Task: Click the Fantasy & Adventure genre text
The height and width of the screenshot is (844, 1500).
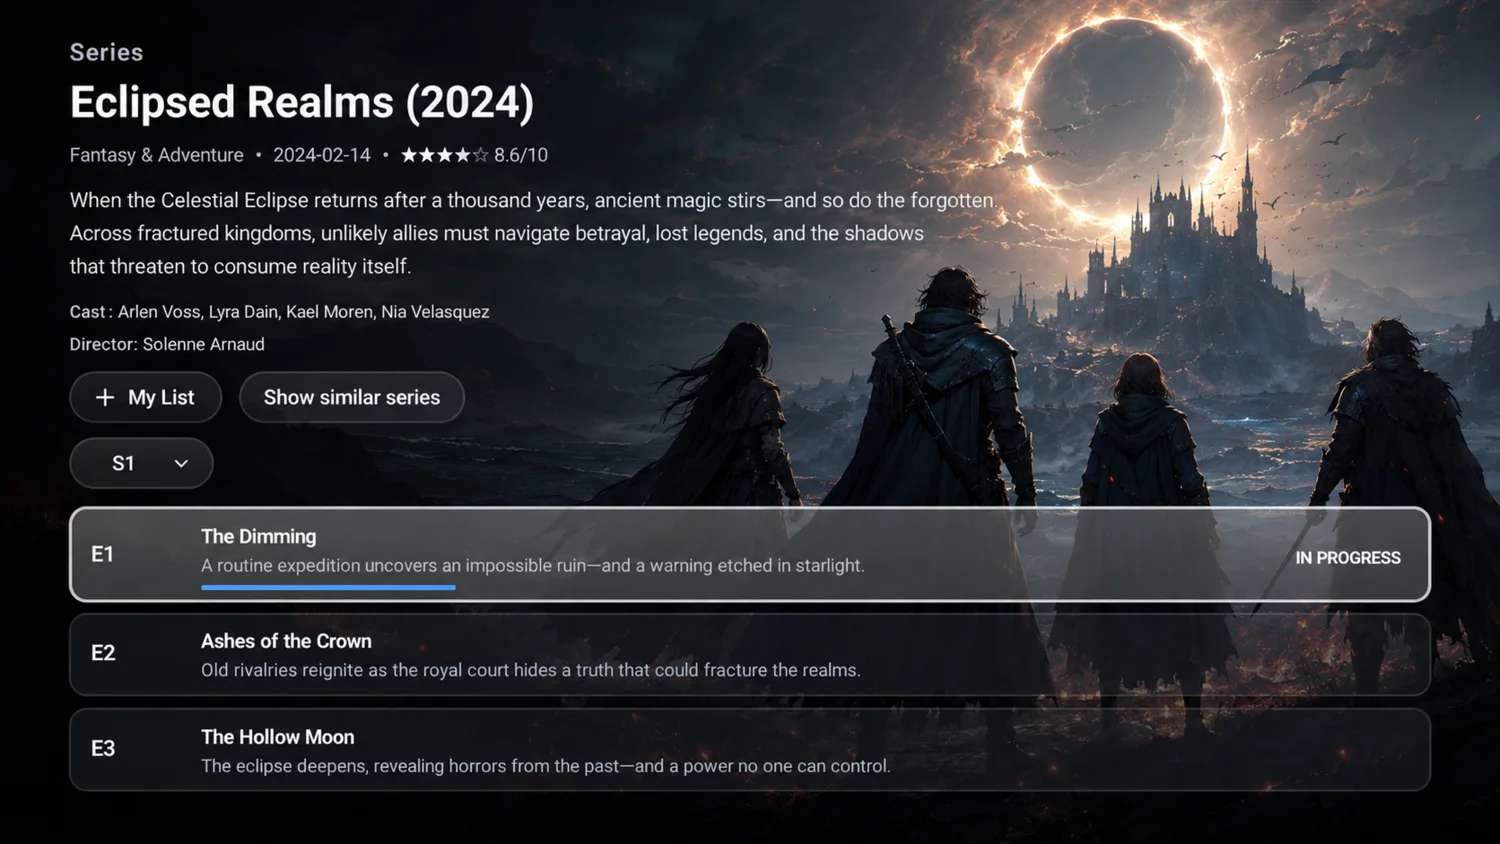Action: (x=157, y=155)
